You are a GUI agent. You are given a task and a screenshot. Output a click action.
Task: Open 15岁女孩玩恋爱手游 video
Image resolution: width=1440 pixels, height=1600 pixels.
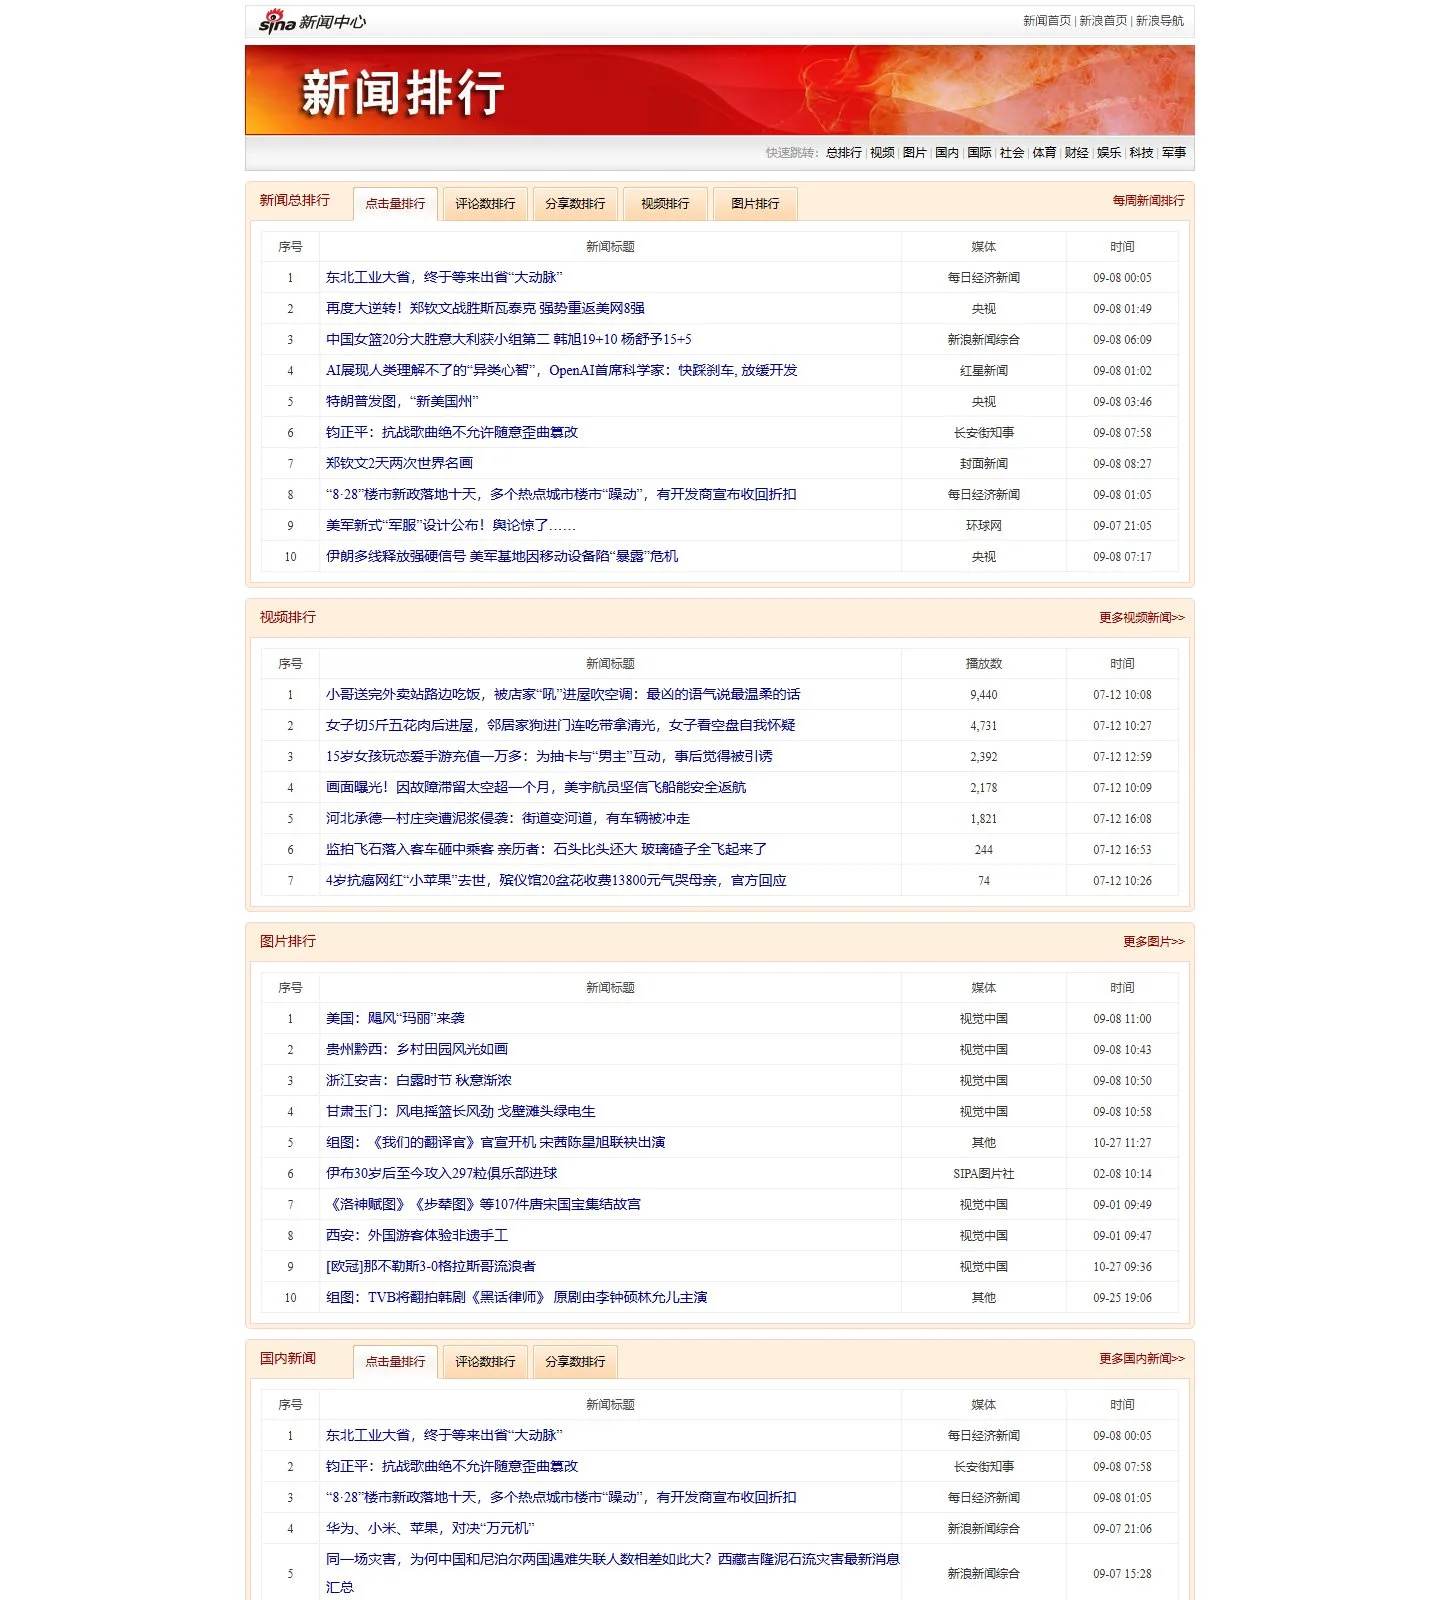pos(549,756)
